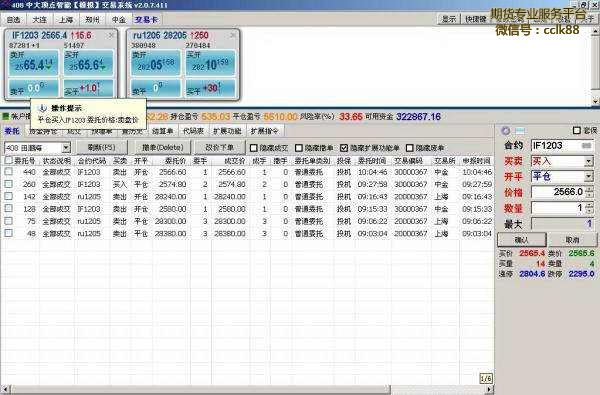The height and width of the screenshot is (395, 600).
Task: Switch to the 上海 exchange tab
Action: pyautogui.click(x=66, y=20)
